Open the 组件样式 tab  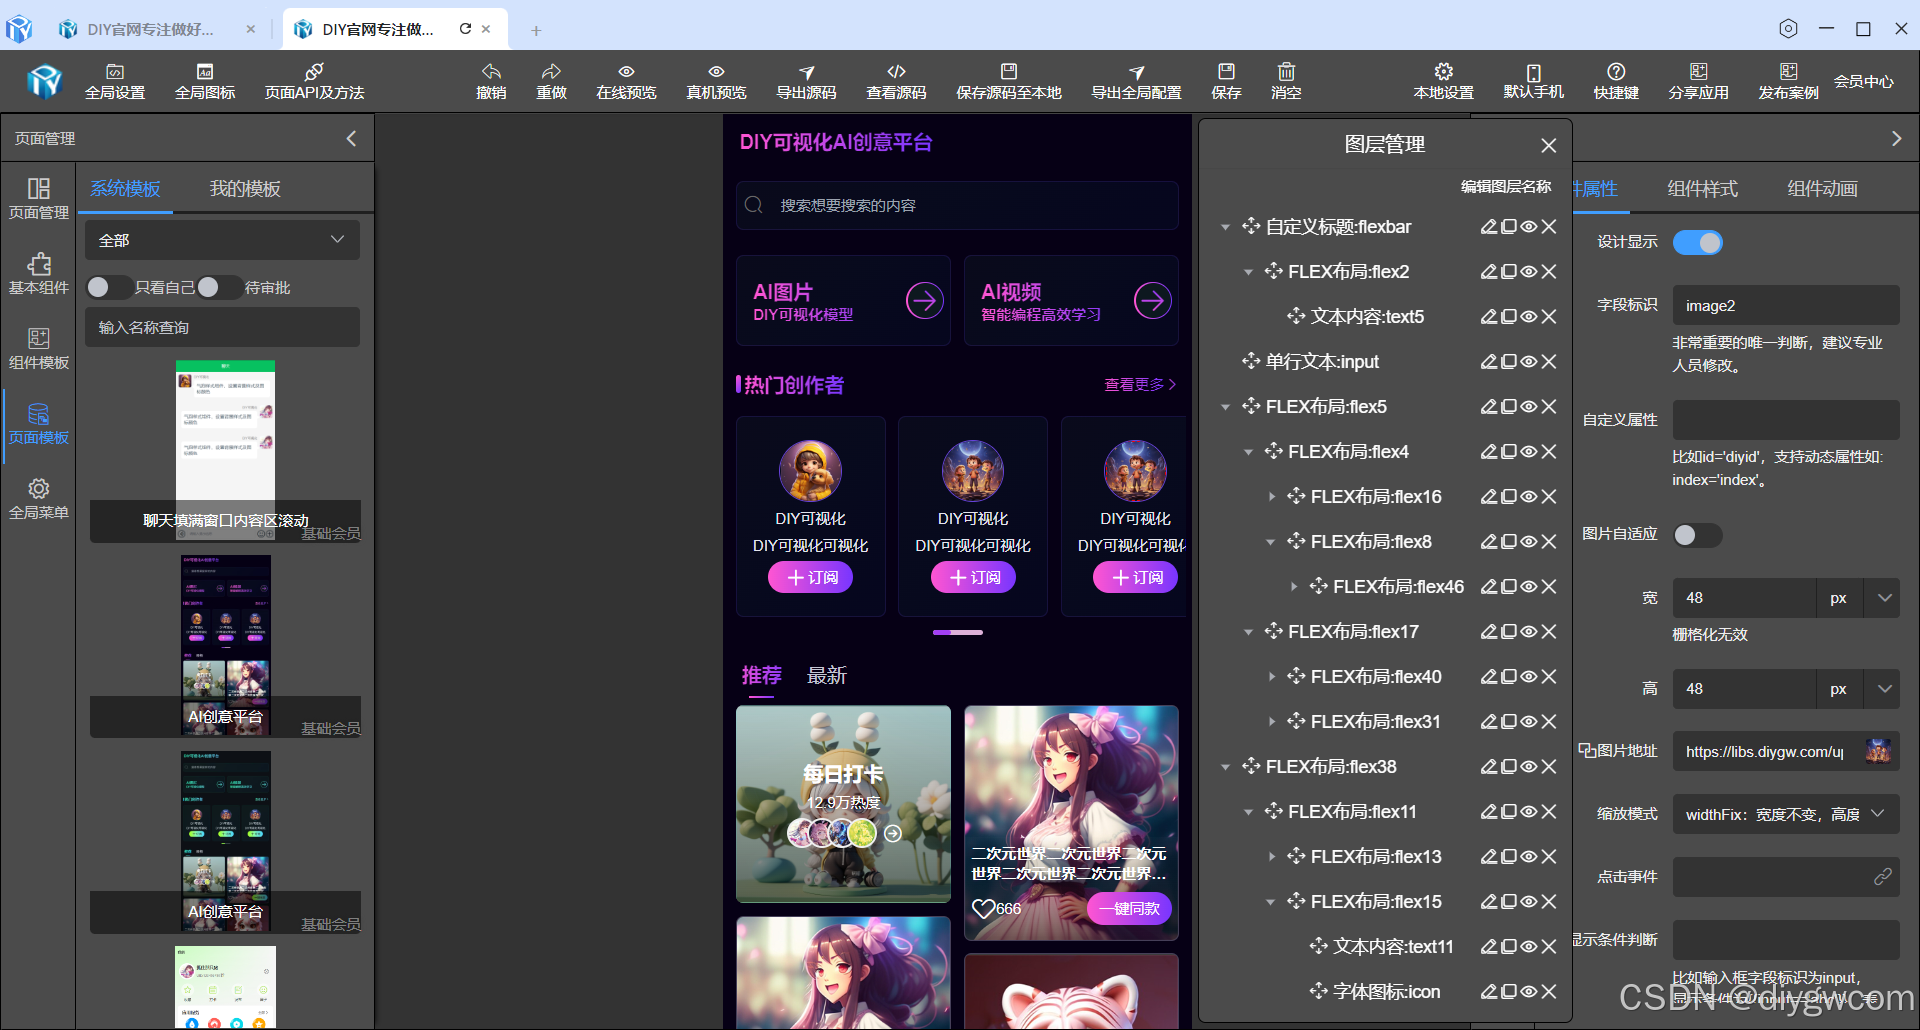click(x=1701, y=188)
